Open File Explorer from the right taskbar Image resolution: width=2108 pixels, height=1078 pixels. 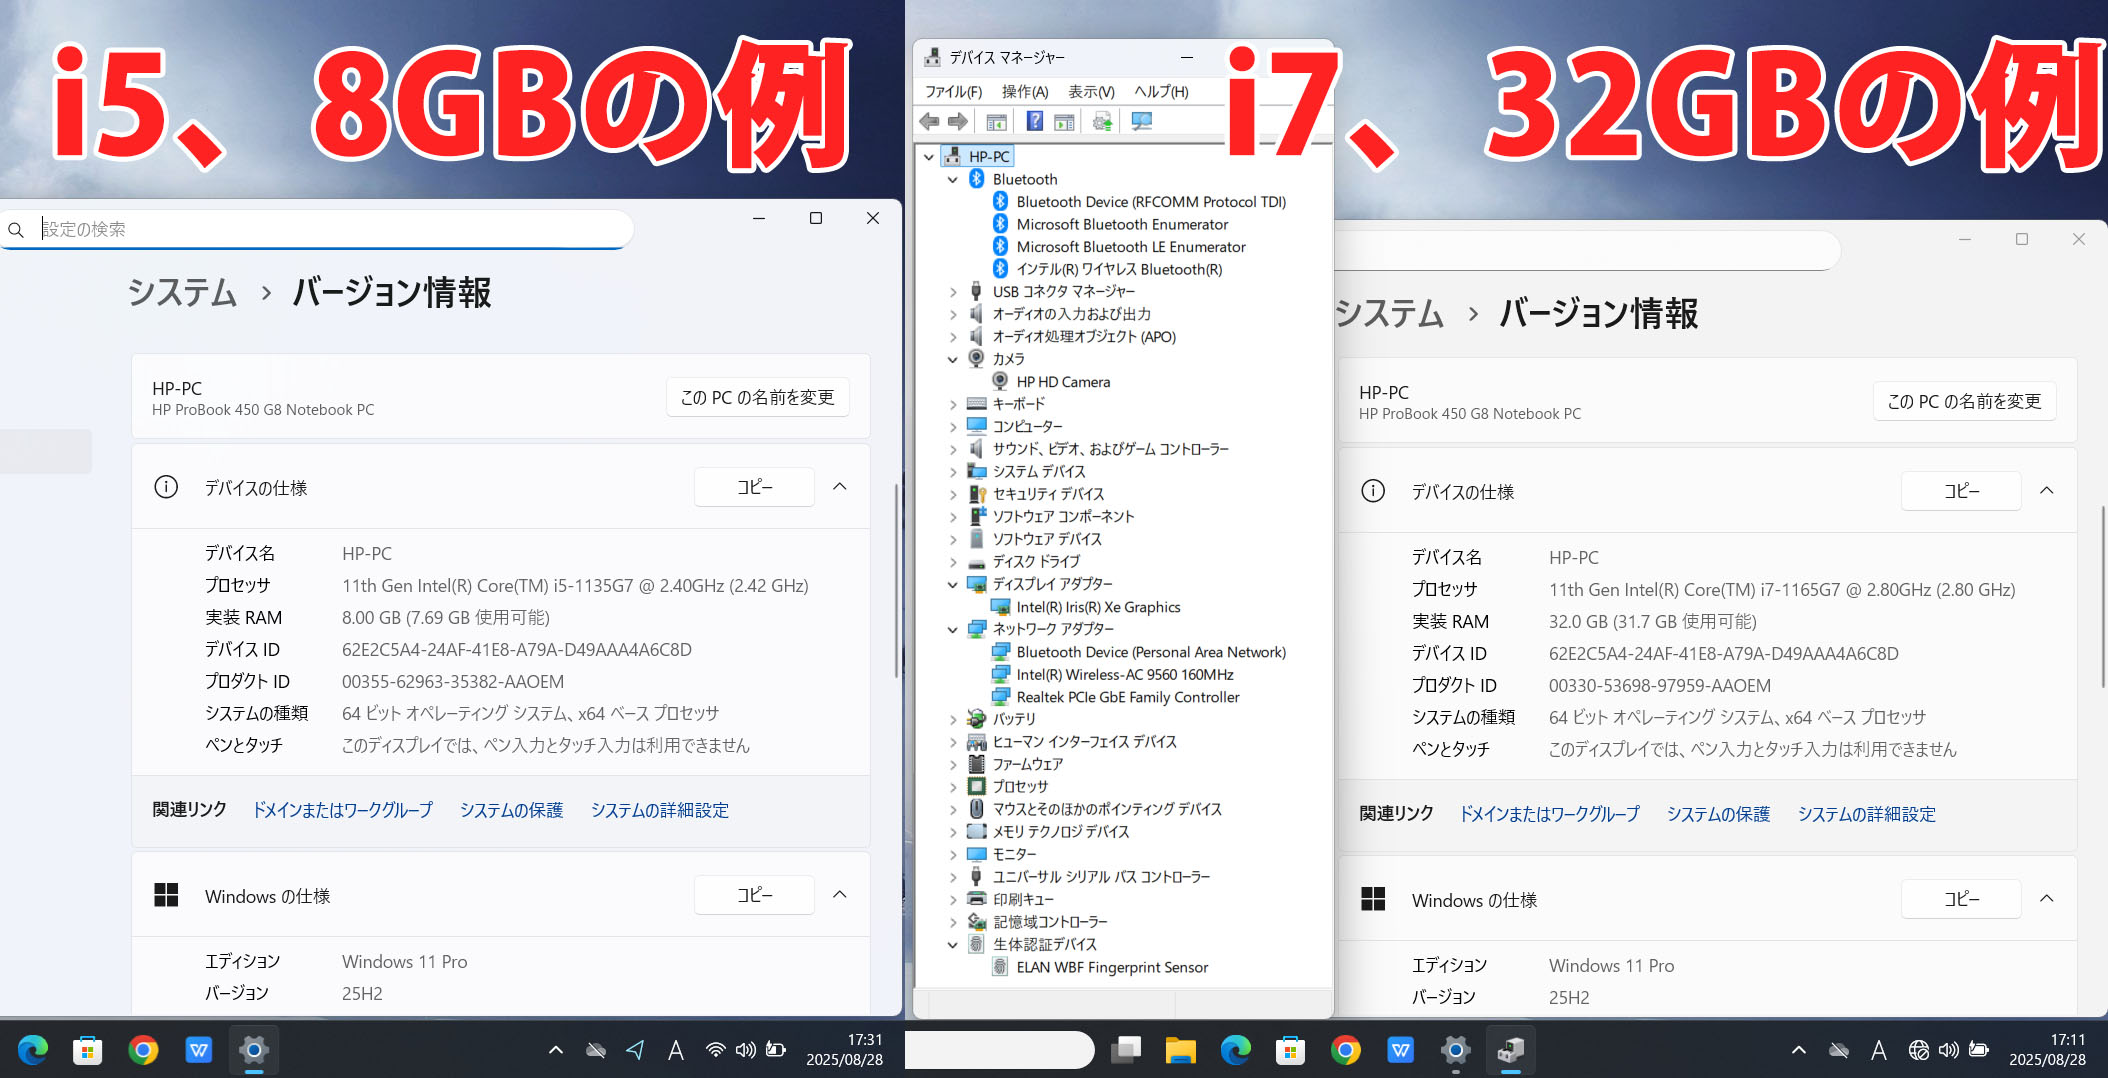(1180, 1050)
